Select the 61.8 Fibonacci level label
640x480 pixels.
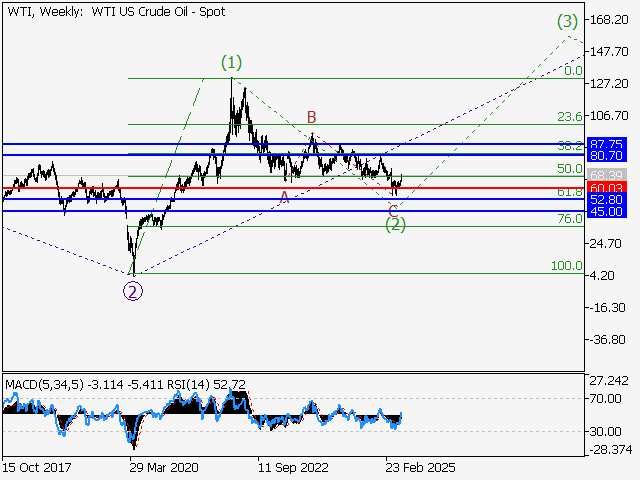[570, 191]
